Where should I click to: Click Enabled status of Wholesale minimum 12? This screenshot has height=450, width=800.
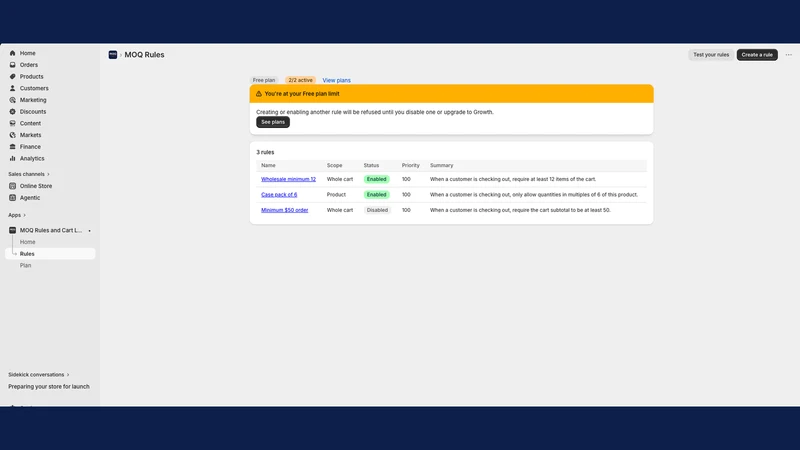[377, 179]
